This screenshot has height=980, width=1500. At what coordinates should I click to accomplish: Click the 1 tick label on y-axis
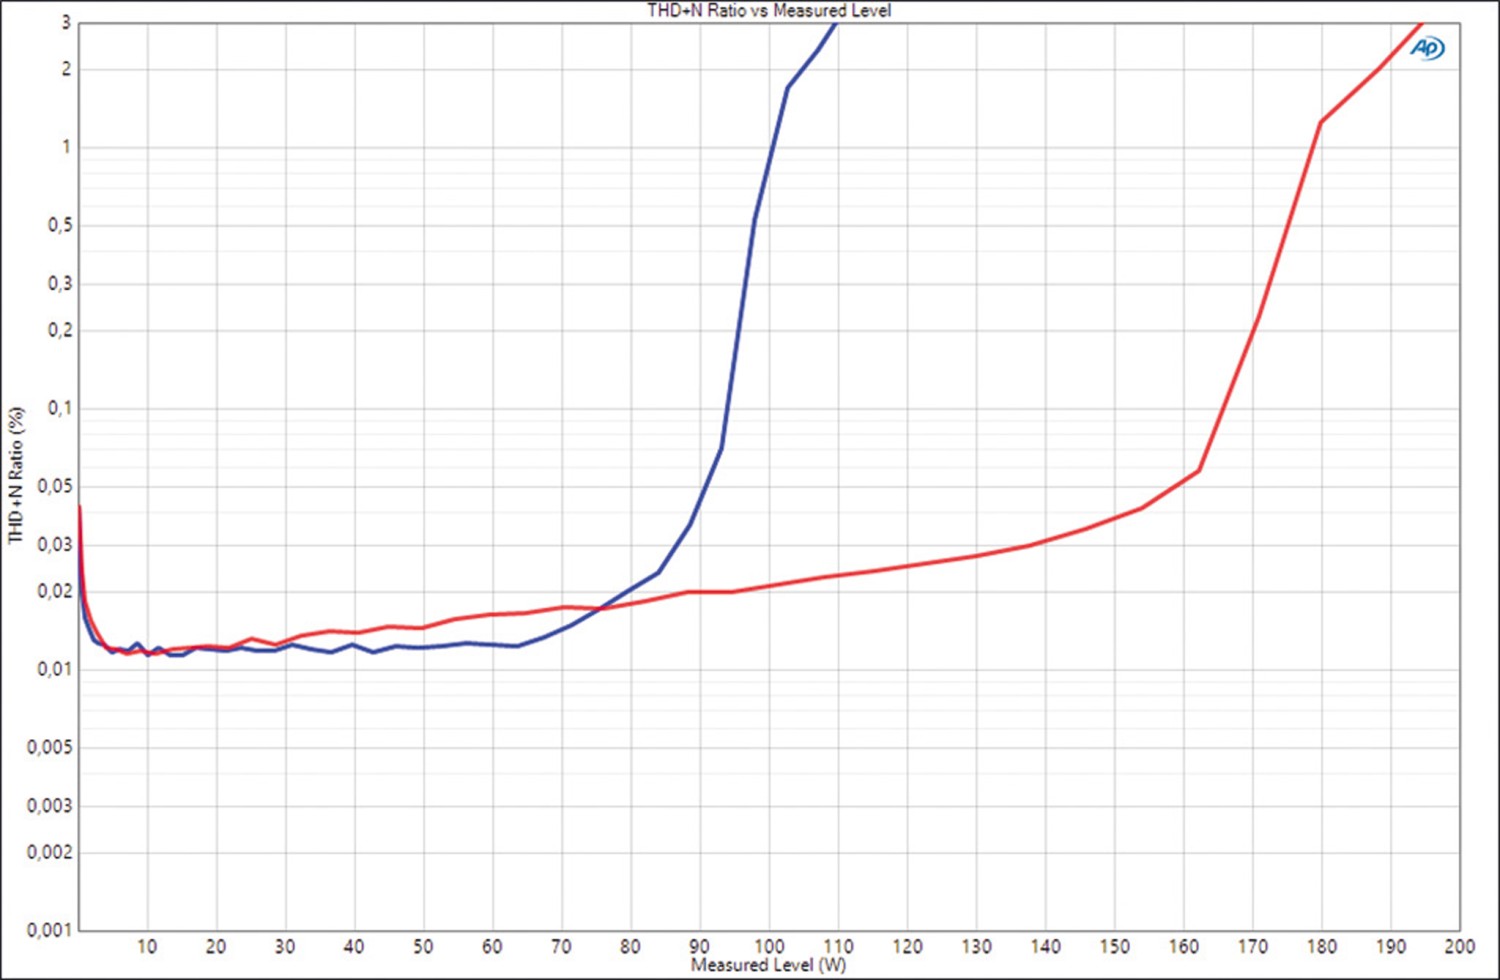[x=67, y=147]
